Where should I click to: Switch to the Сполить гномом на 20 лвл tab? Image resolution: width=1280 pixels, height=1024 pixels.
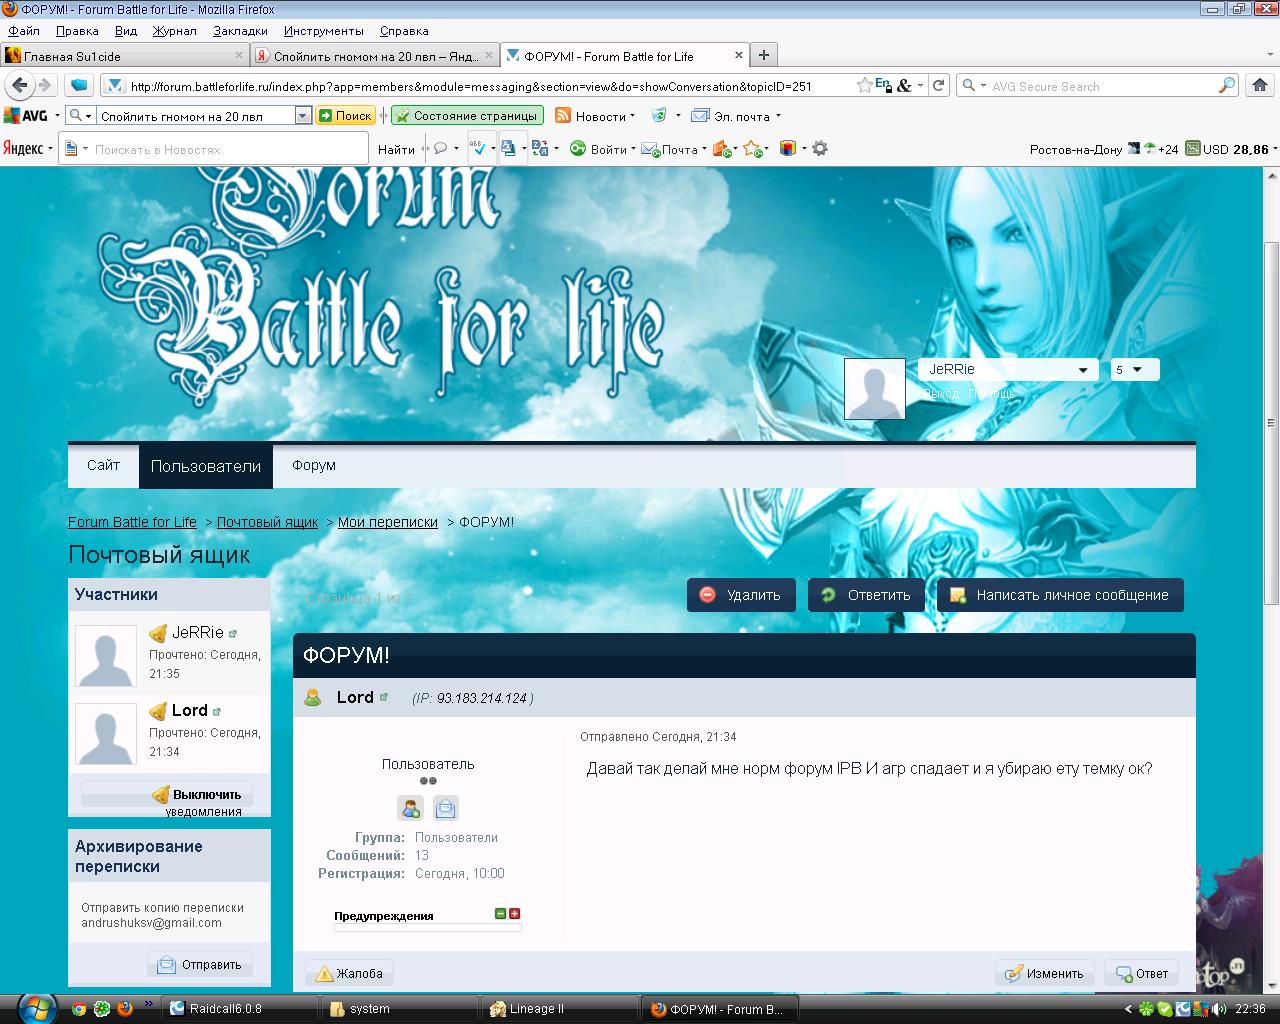(374, 56)
